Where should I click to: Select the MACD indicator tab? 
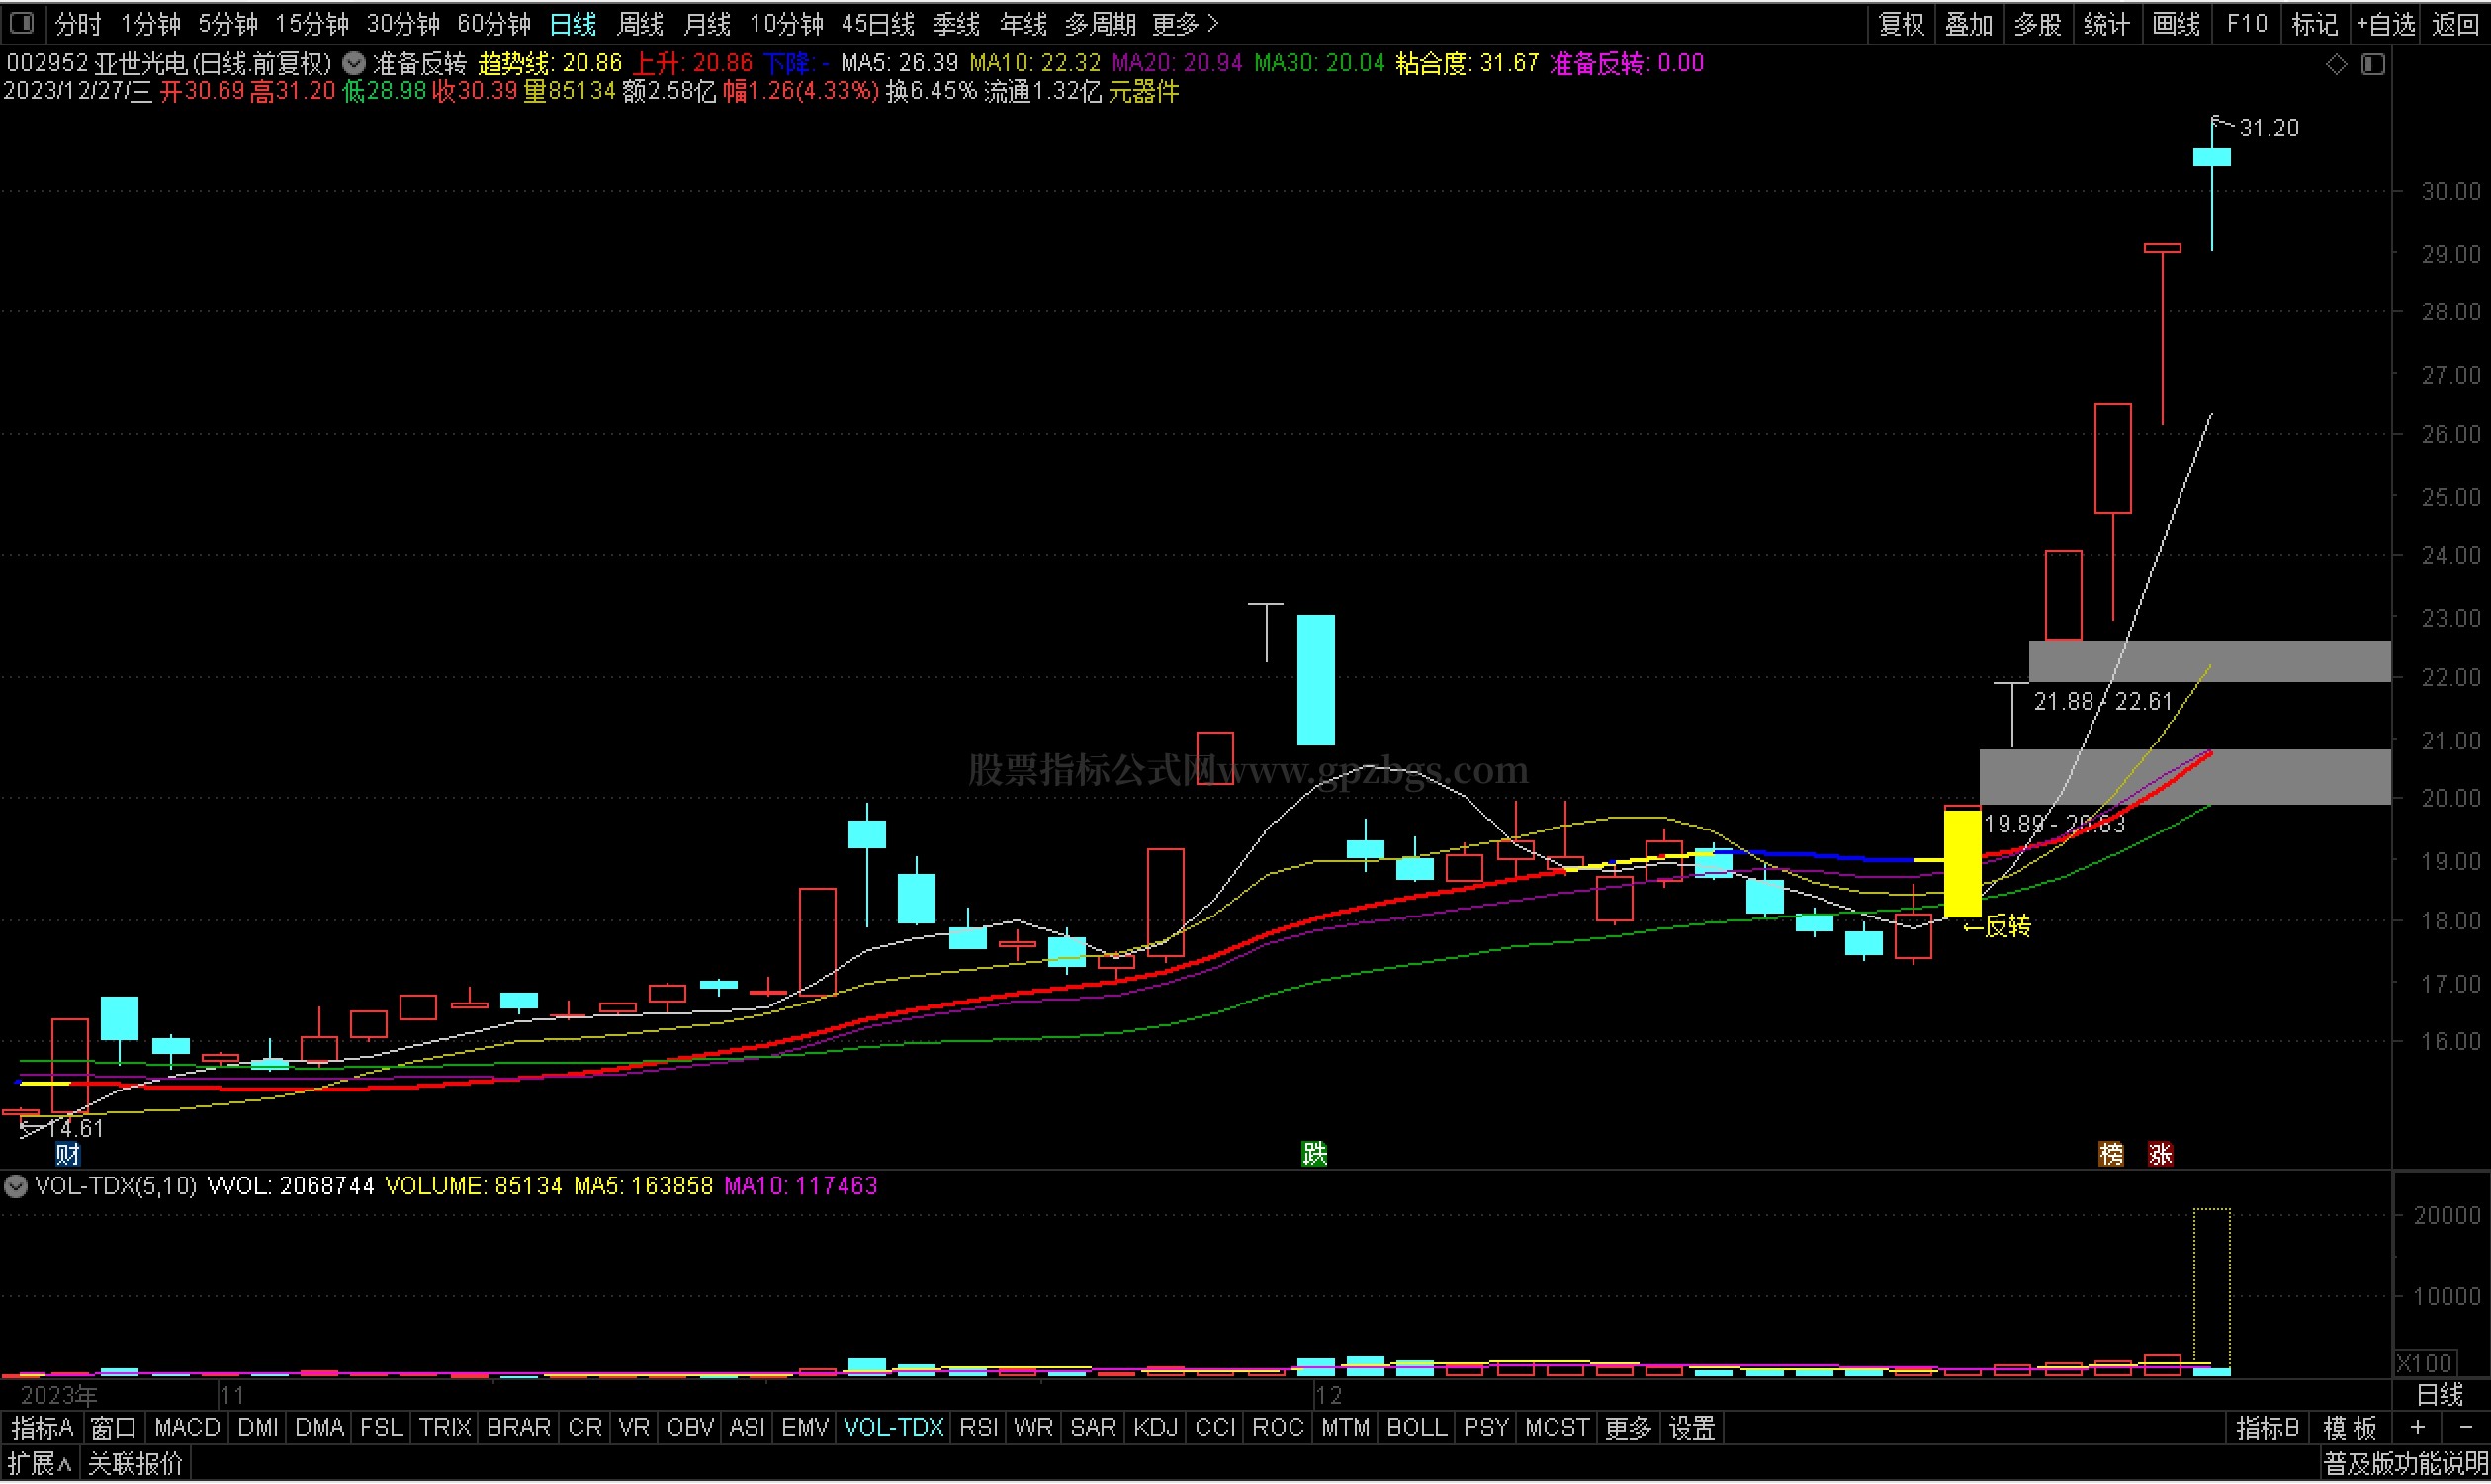pyautogui.click(x=187, y=1428)
